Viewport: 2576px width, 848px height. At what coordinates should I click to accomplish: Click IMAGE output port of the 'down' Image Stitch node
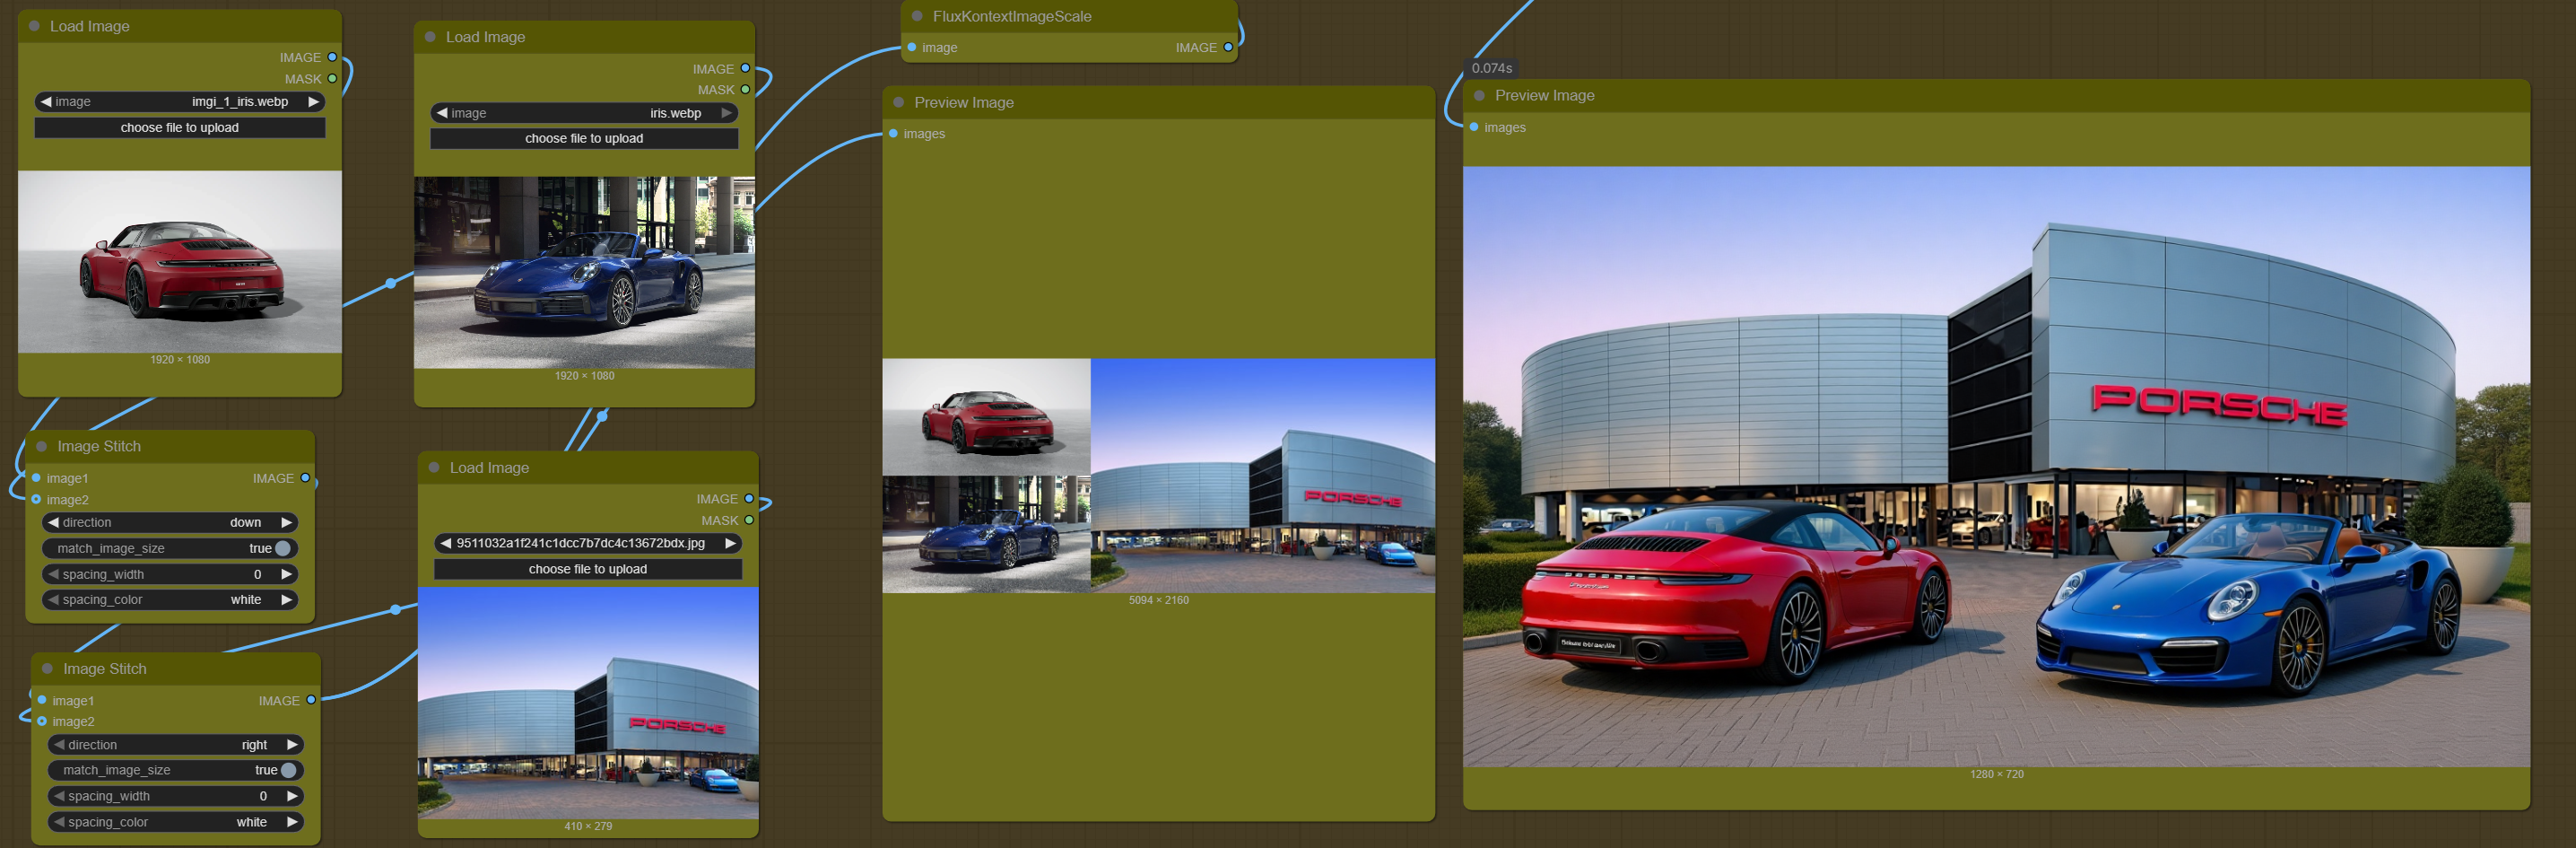305,478
